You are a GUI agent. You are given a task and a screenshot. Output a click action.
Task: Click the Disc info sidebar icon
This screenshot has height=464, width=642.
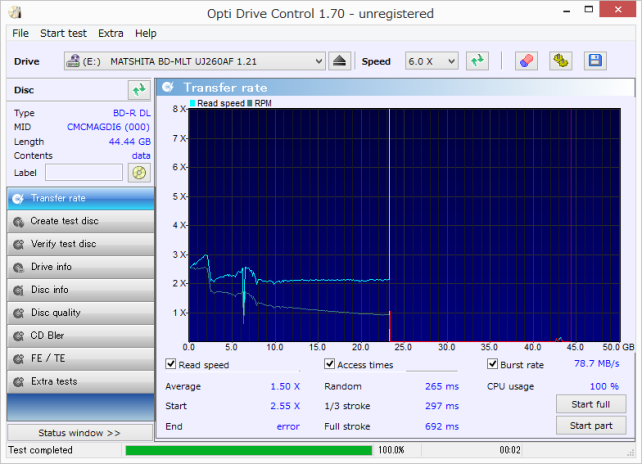click(18, 290)
